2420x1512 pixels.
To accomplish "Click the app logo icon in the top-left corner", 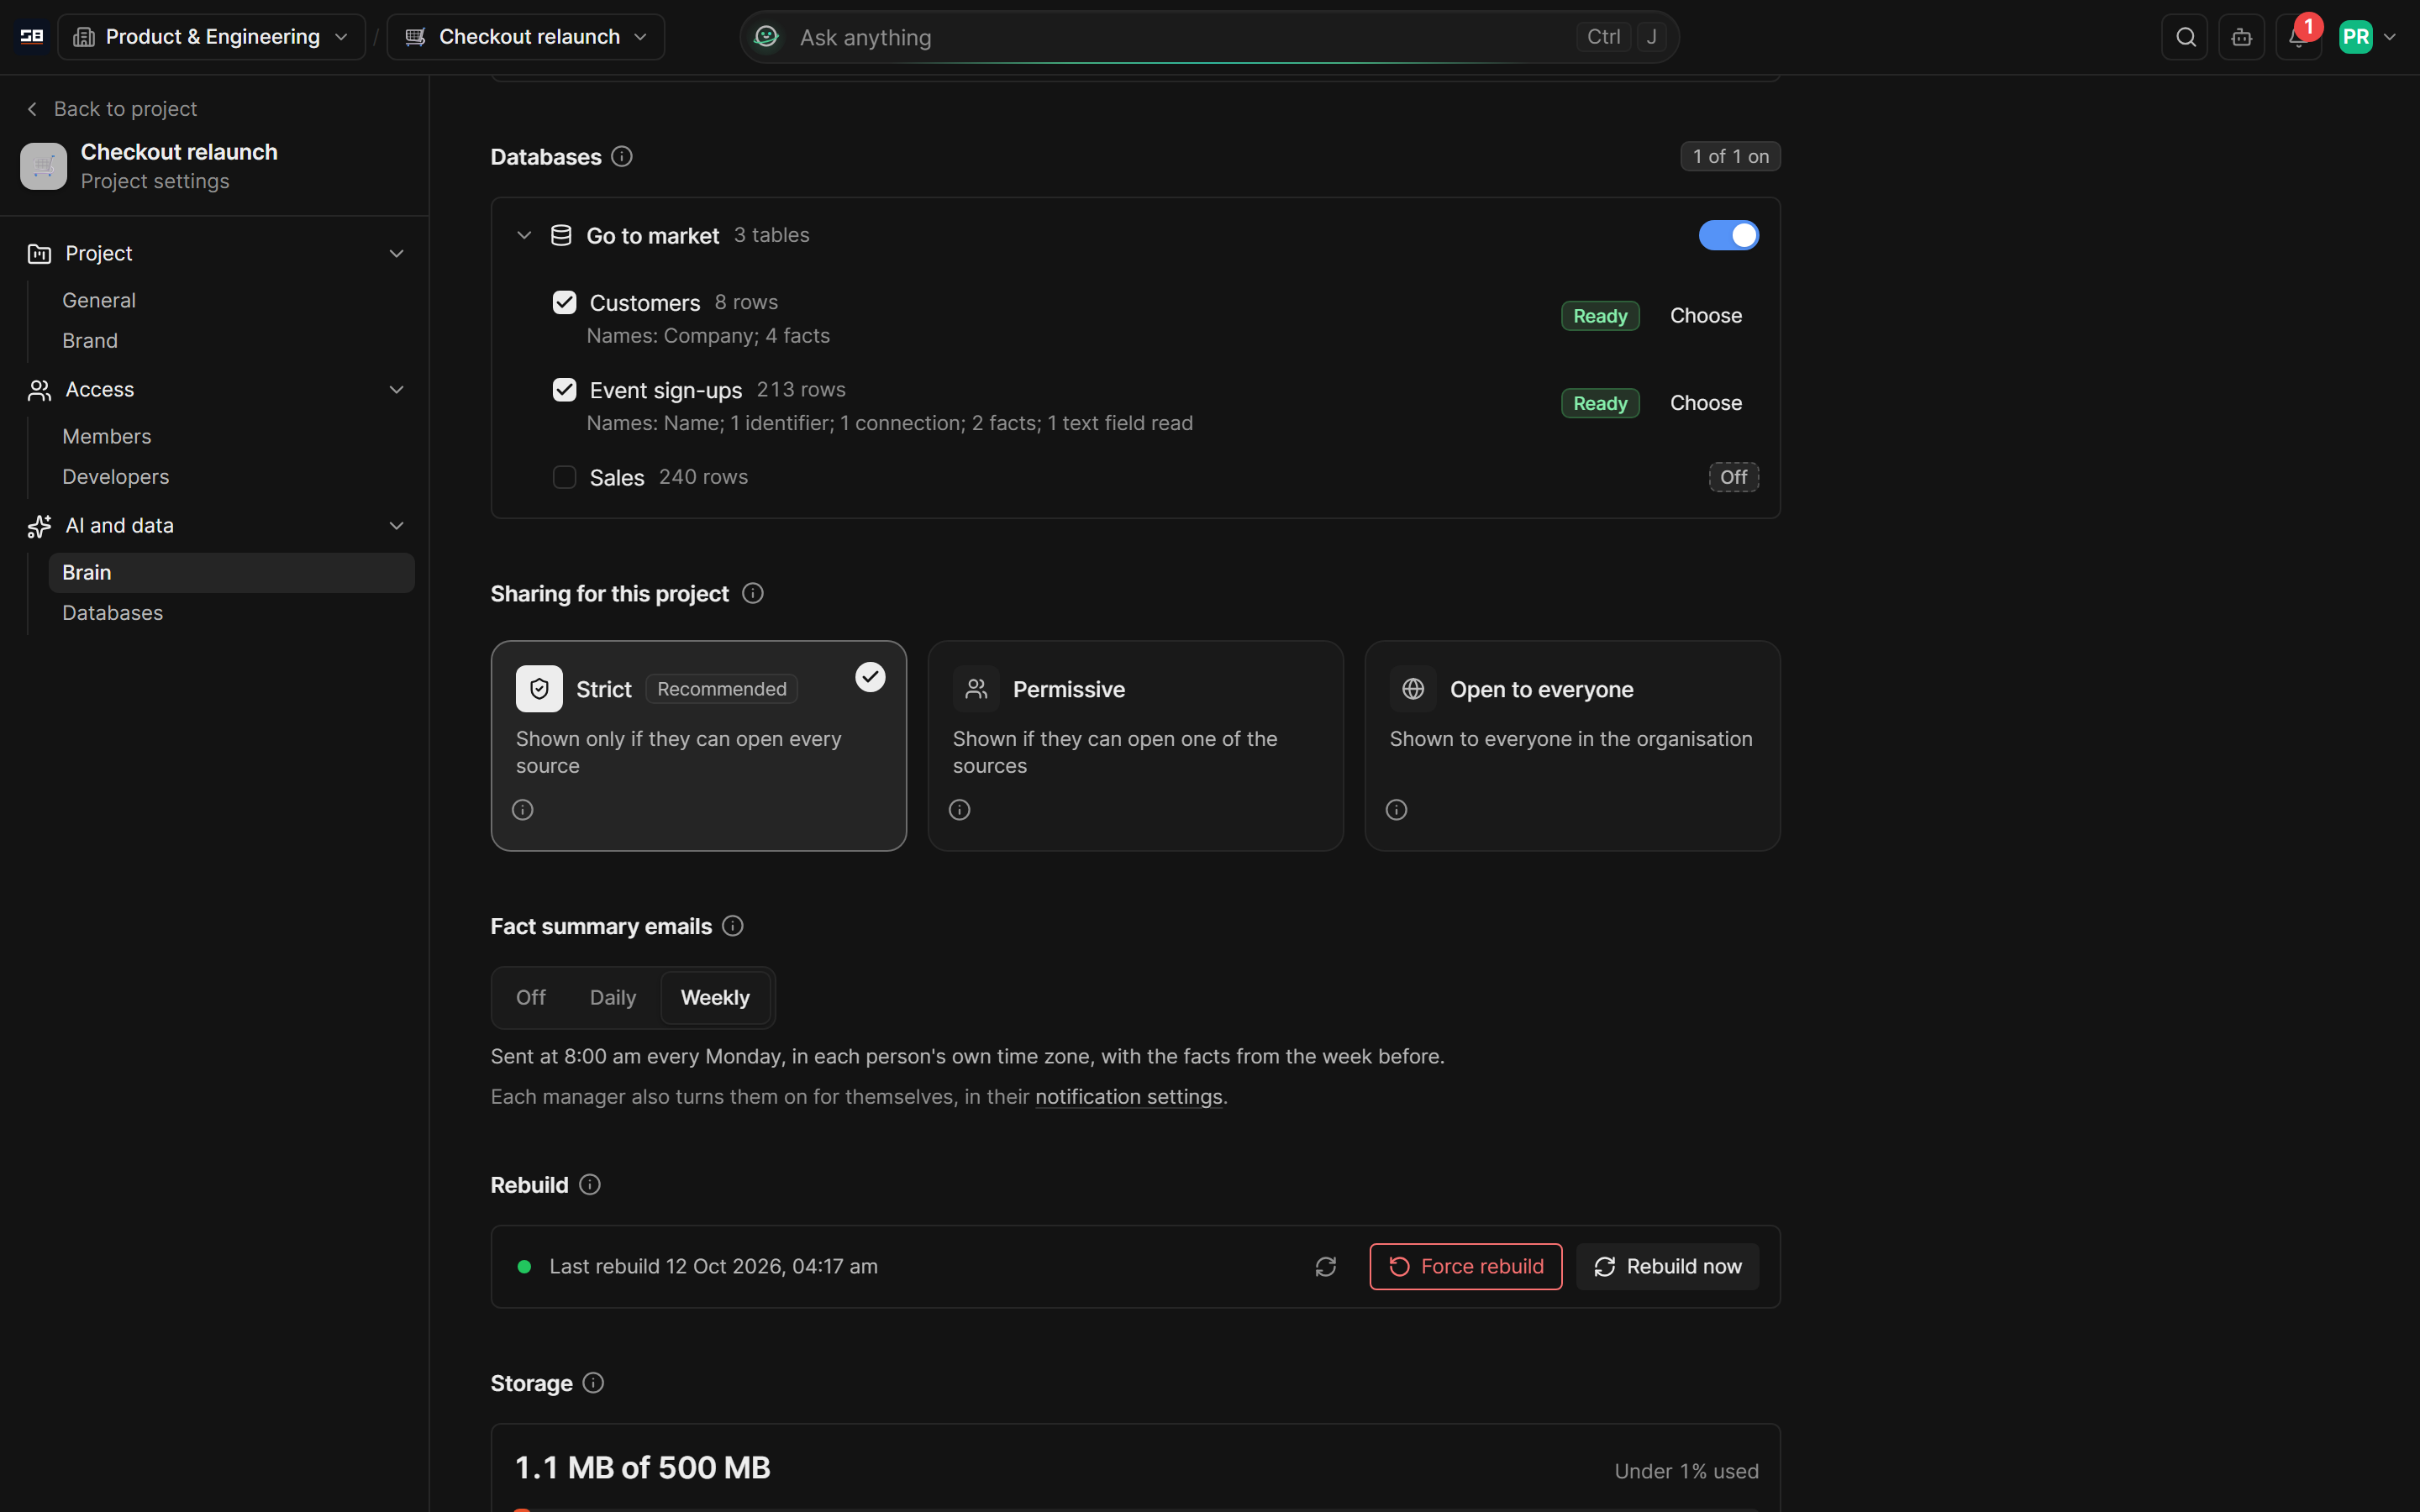I will (32, 37).
